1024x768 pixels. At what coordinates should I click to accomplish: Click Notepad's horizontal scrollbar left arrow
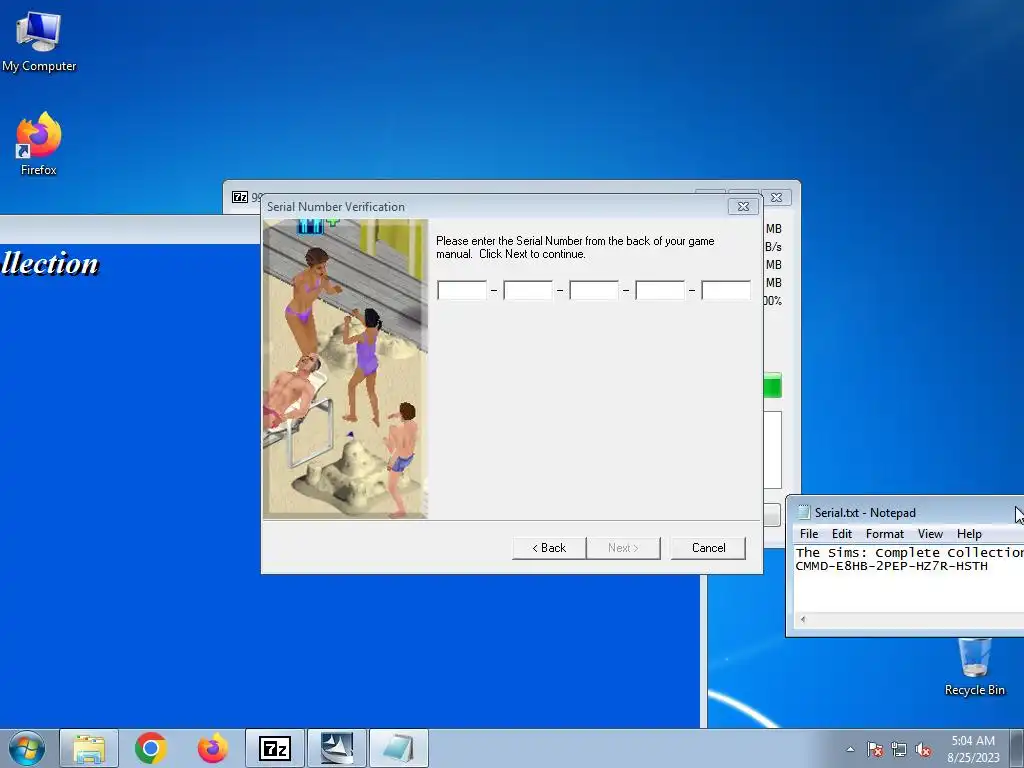(x=803, y=620)
